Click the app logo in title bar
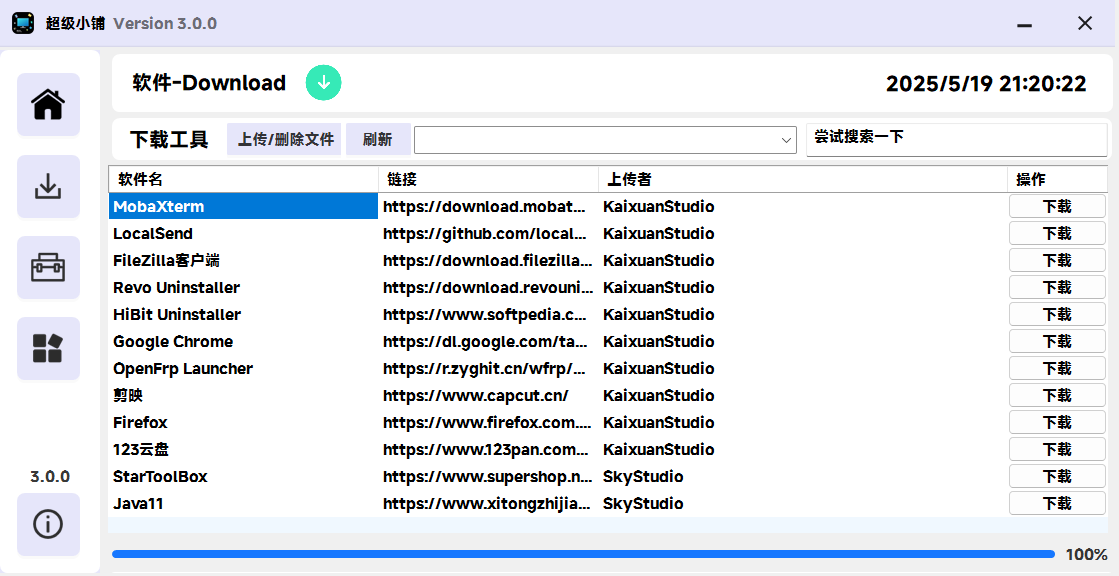The height and width of the screenshot is (576, 1119). click(x=23, y=23)
